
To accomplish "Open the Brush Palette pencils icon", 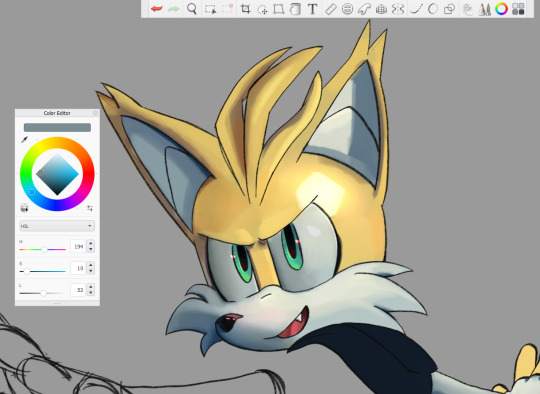I will click(x=484, y=9).
